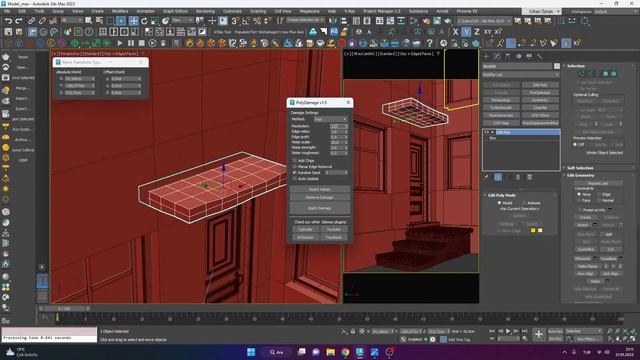The width and height of the screenshot is (640, 360).
Task: Restrict transform to X axis
Action: click(x=456, y=31)
